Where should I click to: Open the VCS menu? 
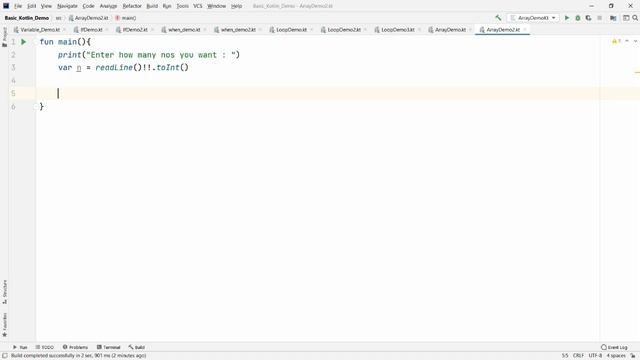(x=198, y=6)
